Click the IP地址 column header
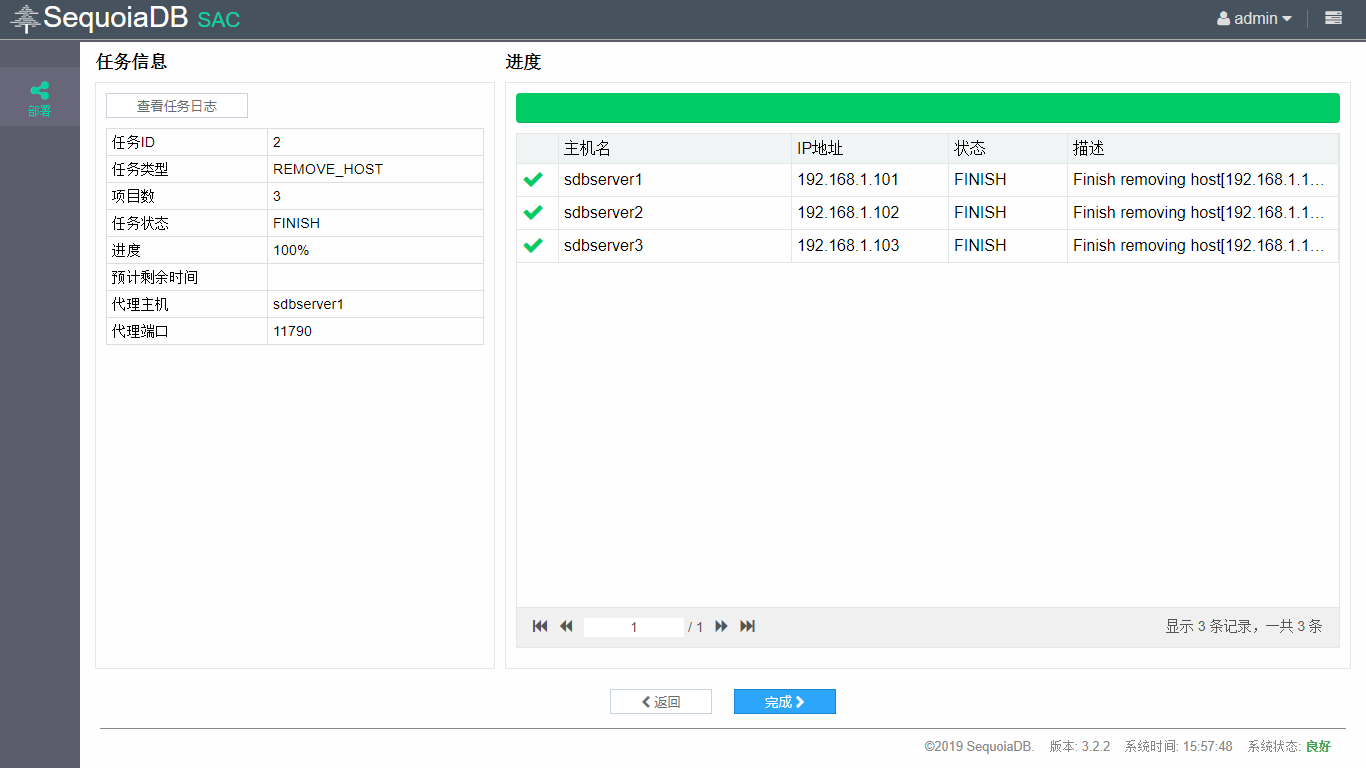The width and height of the screenshot is (1366, 768). pyautogui.click(x=870, y=149)
